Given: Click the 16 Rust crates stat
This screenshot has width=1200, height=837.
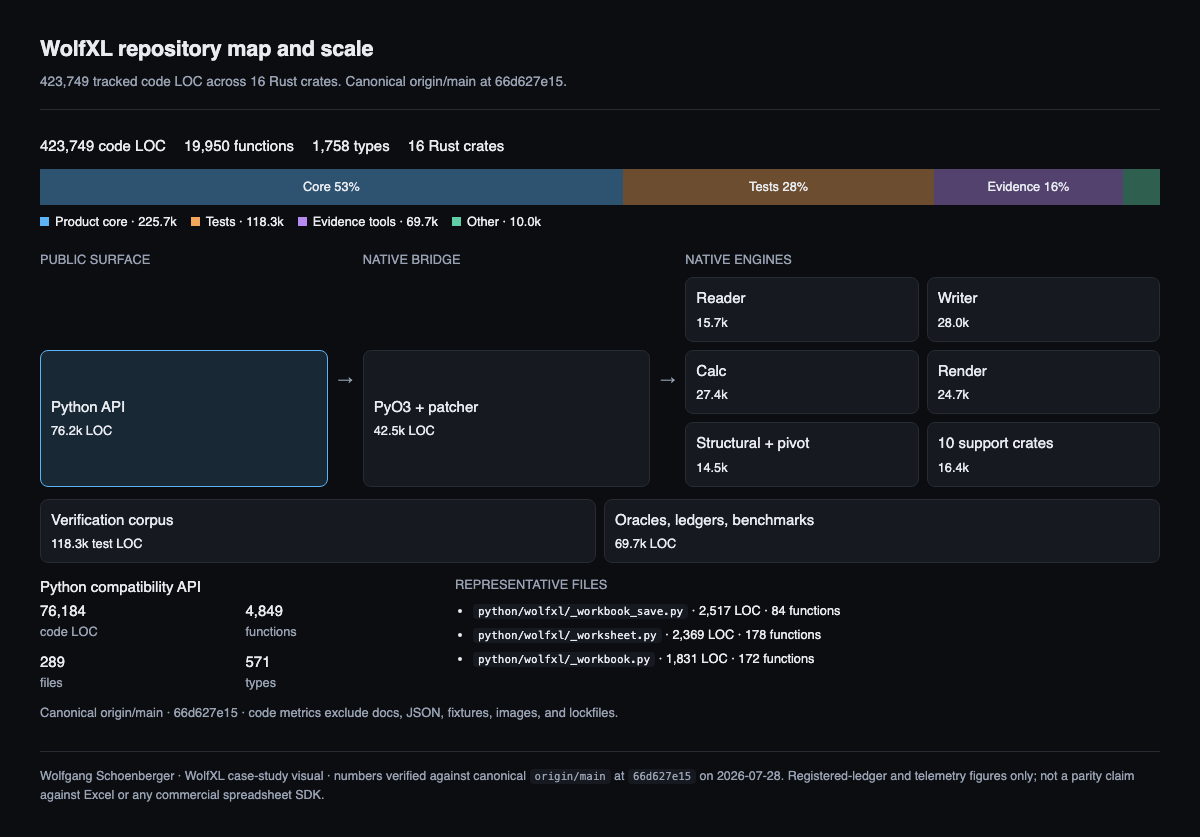Looking at the screenshot, I should (456, 146).
